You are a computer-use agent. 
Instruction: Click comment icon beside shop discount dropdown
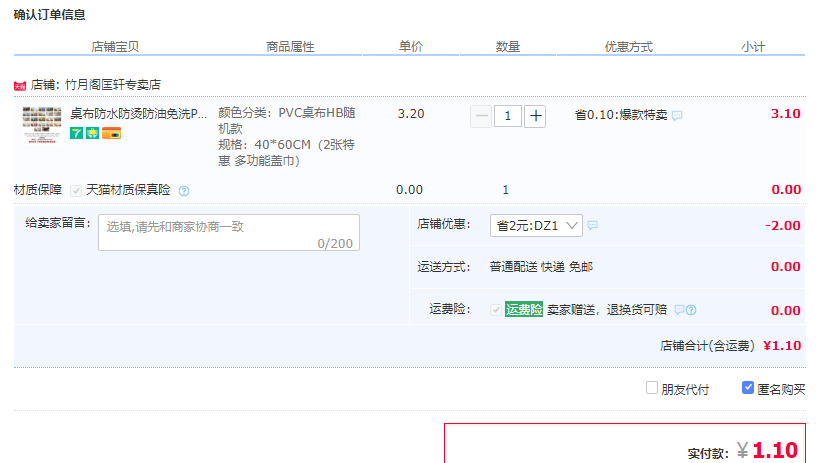point(593,226)
